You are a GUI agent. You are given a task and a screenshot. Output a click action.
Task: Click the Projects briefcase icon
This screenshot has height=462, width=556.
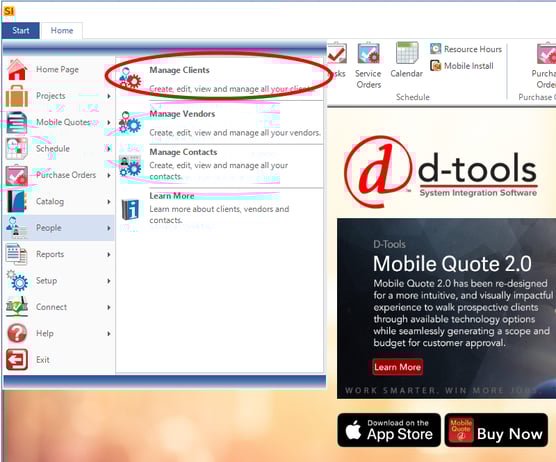(17, 96)
